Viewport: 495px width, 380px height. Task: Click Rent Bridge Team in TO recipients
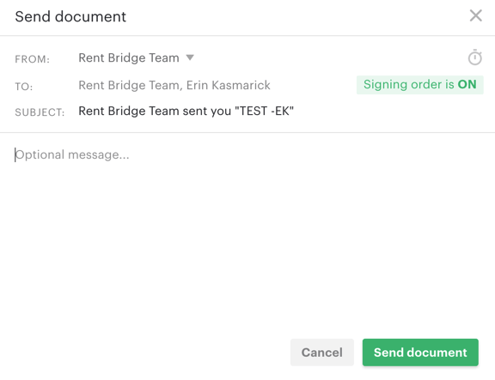pyautogui.click(x=130, y=85)
